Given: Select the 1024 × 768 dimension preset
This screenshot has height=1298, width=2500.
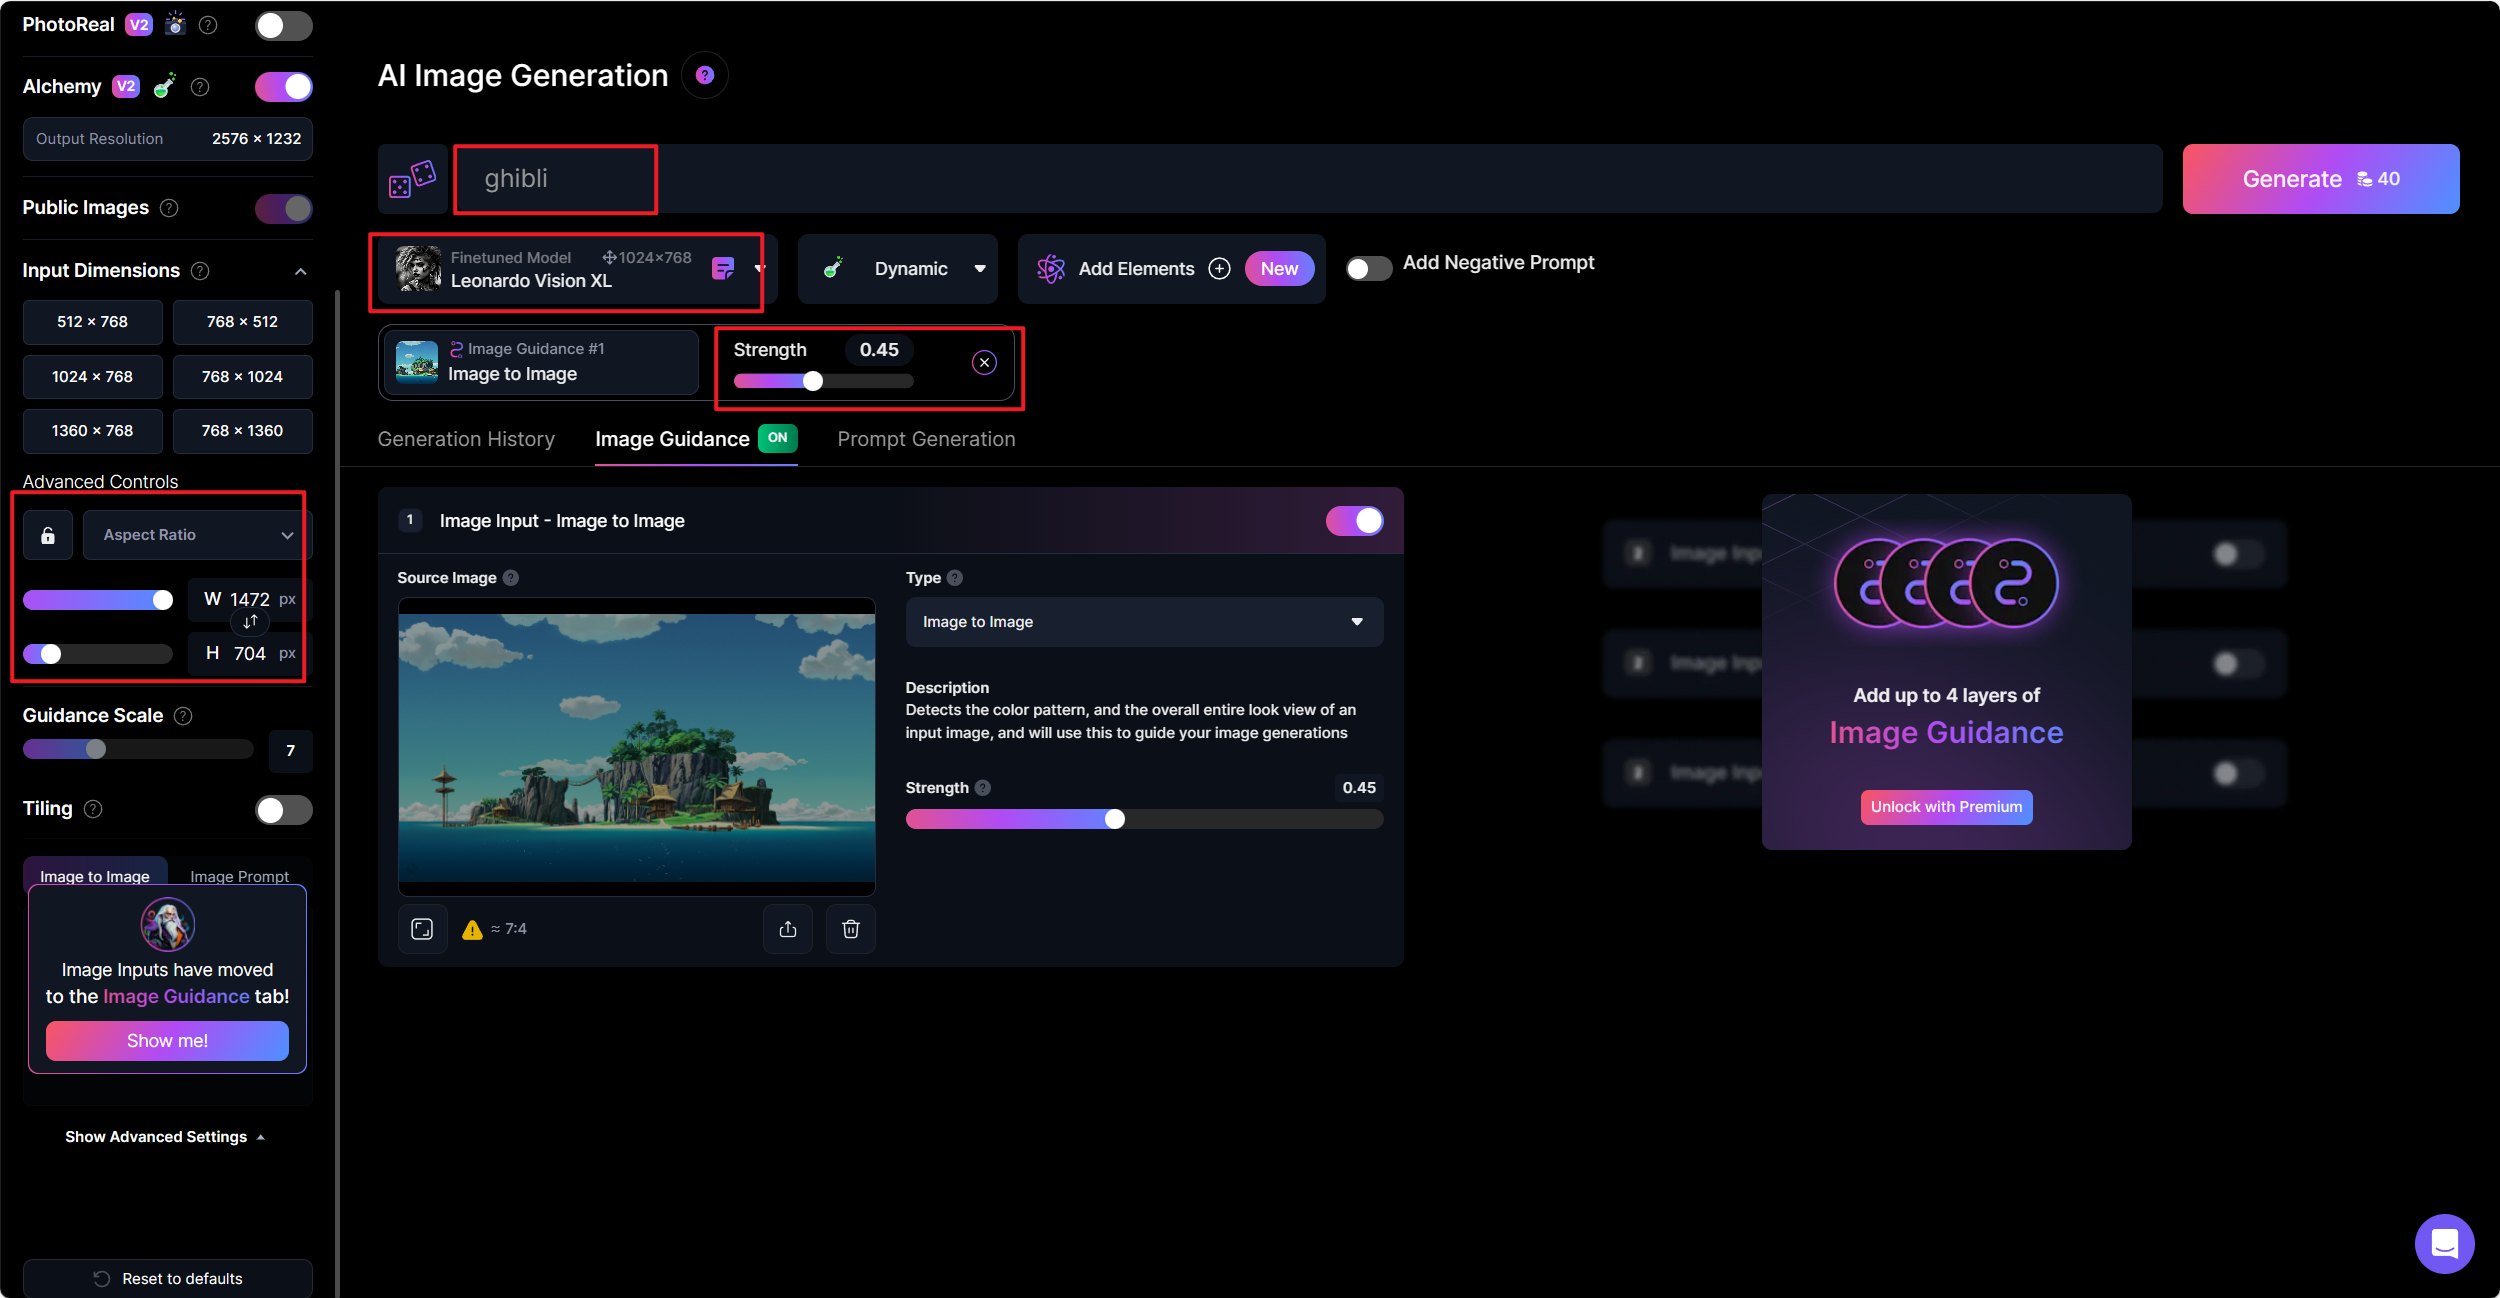Looking at the screenshot, I should [92, 377].
